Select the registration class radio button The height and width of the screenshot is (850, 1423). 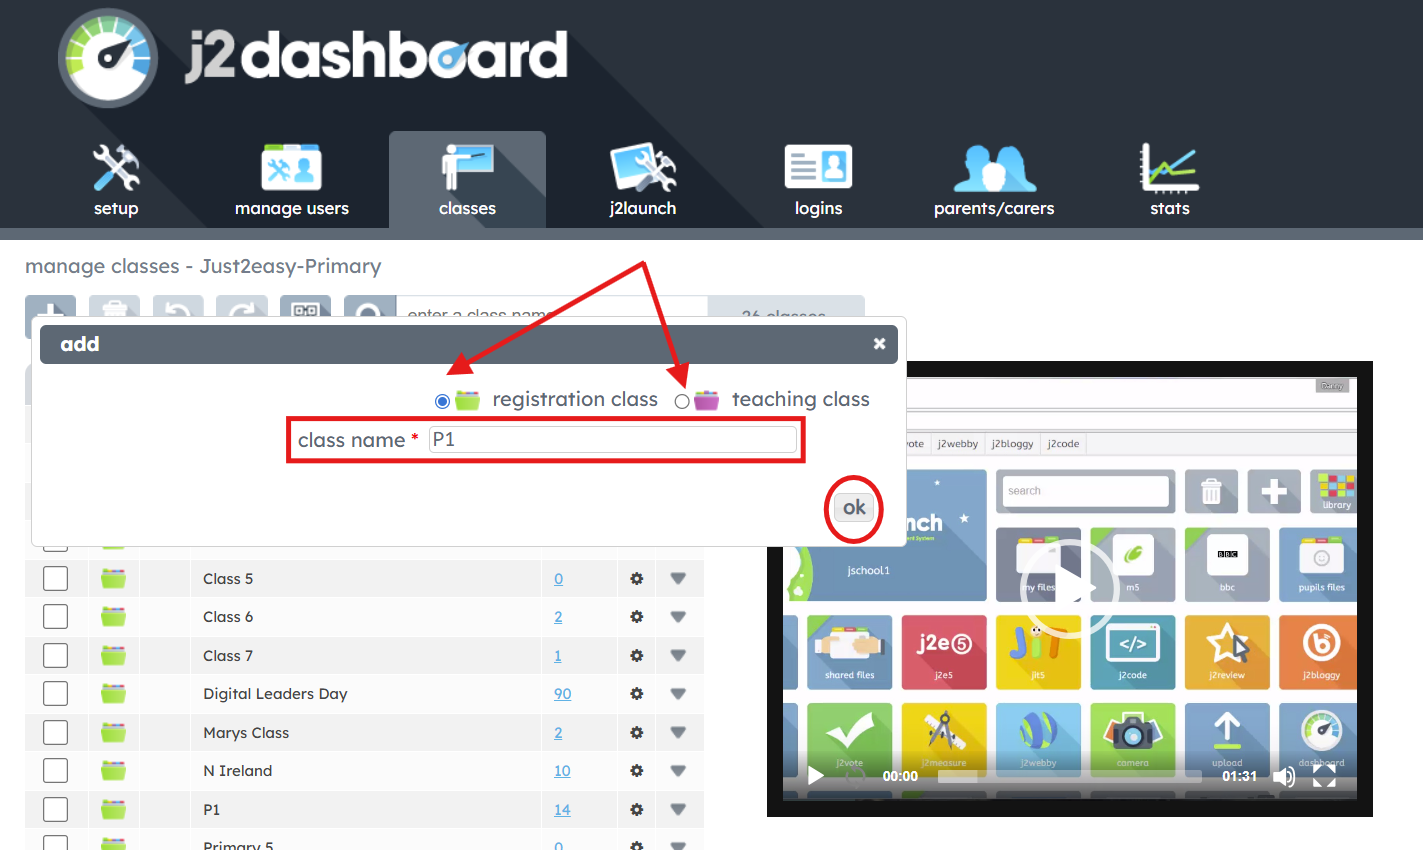pyautogui.click(x=442, y=401)
